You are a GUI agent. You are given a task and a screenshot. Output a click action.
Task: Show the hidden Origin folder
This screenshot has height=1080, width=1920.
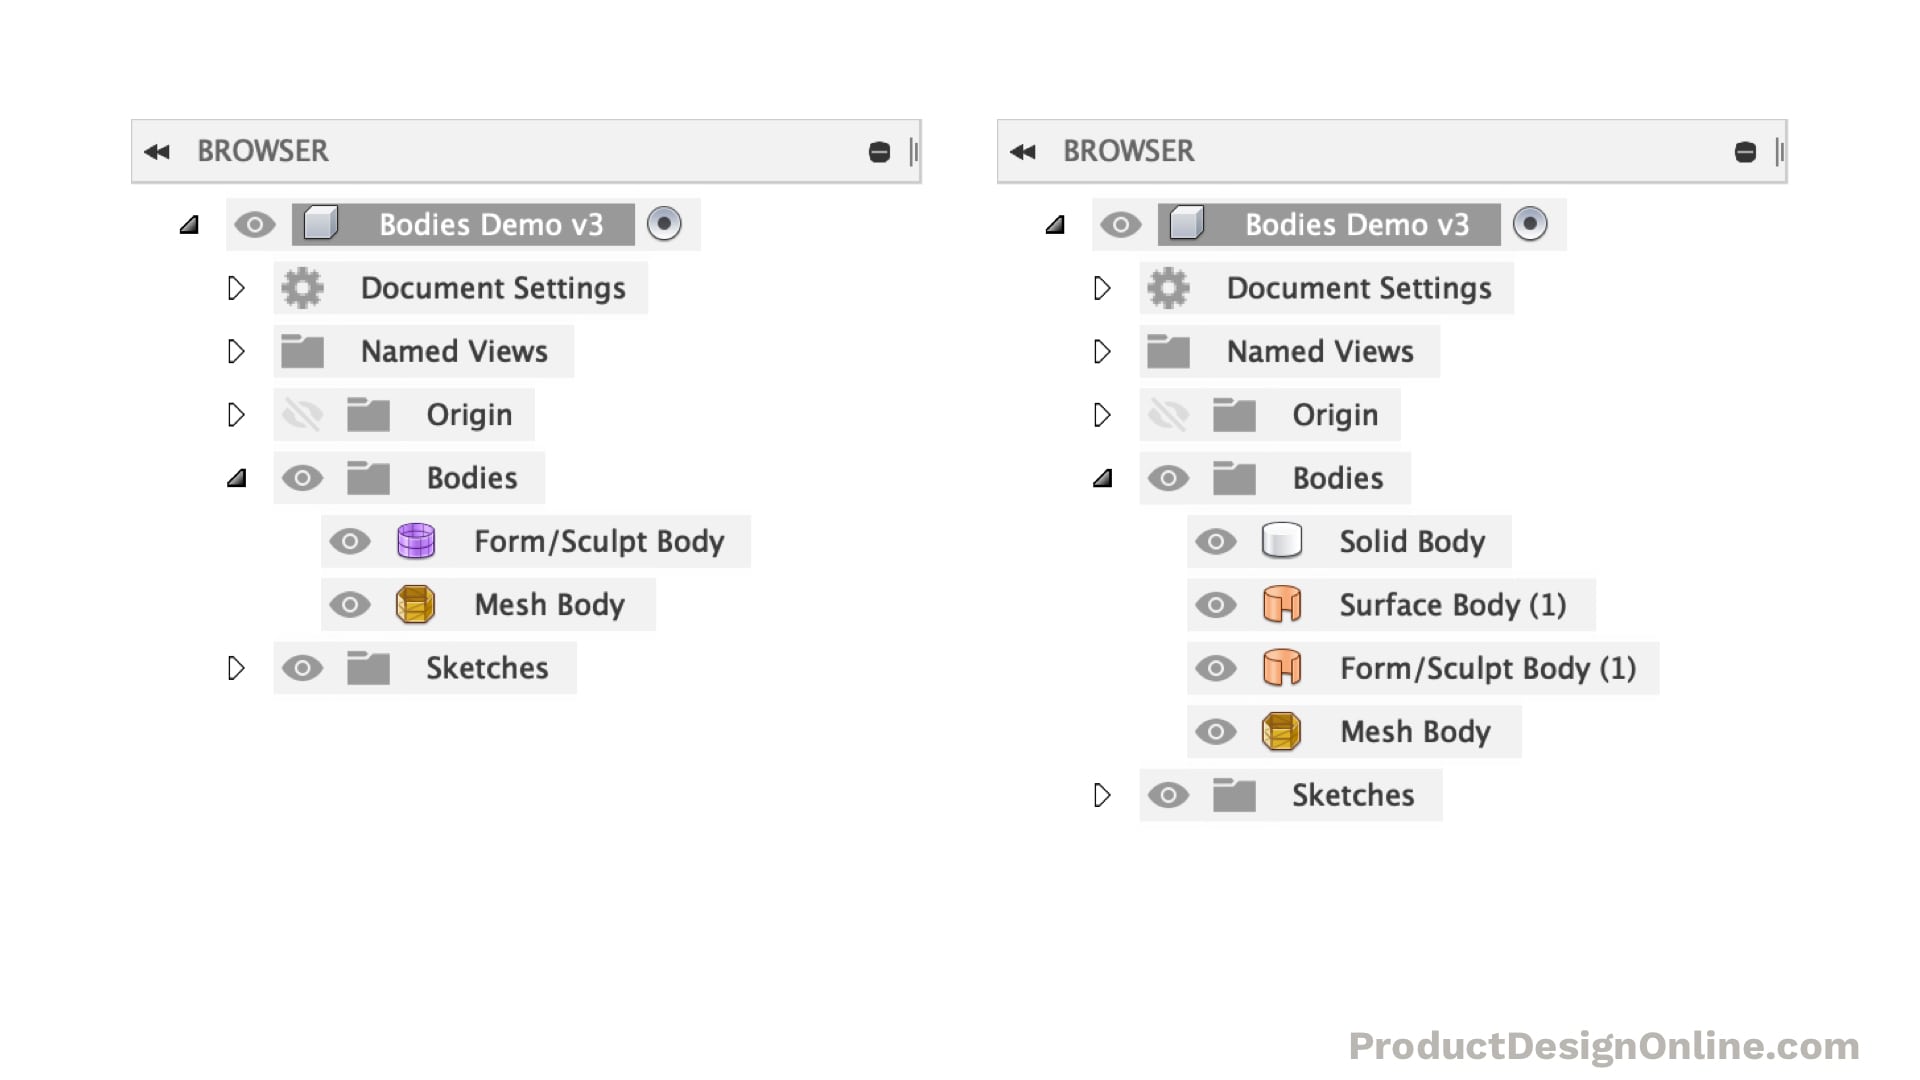coord(303,414)
